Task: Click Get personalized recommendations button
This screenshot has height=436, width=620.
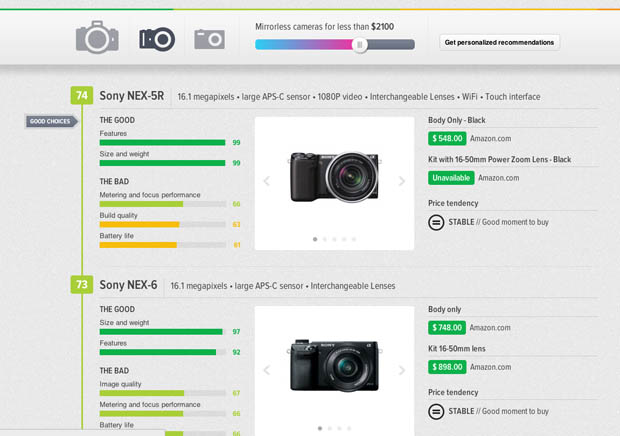Action: click(x=499, y=42)
